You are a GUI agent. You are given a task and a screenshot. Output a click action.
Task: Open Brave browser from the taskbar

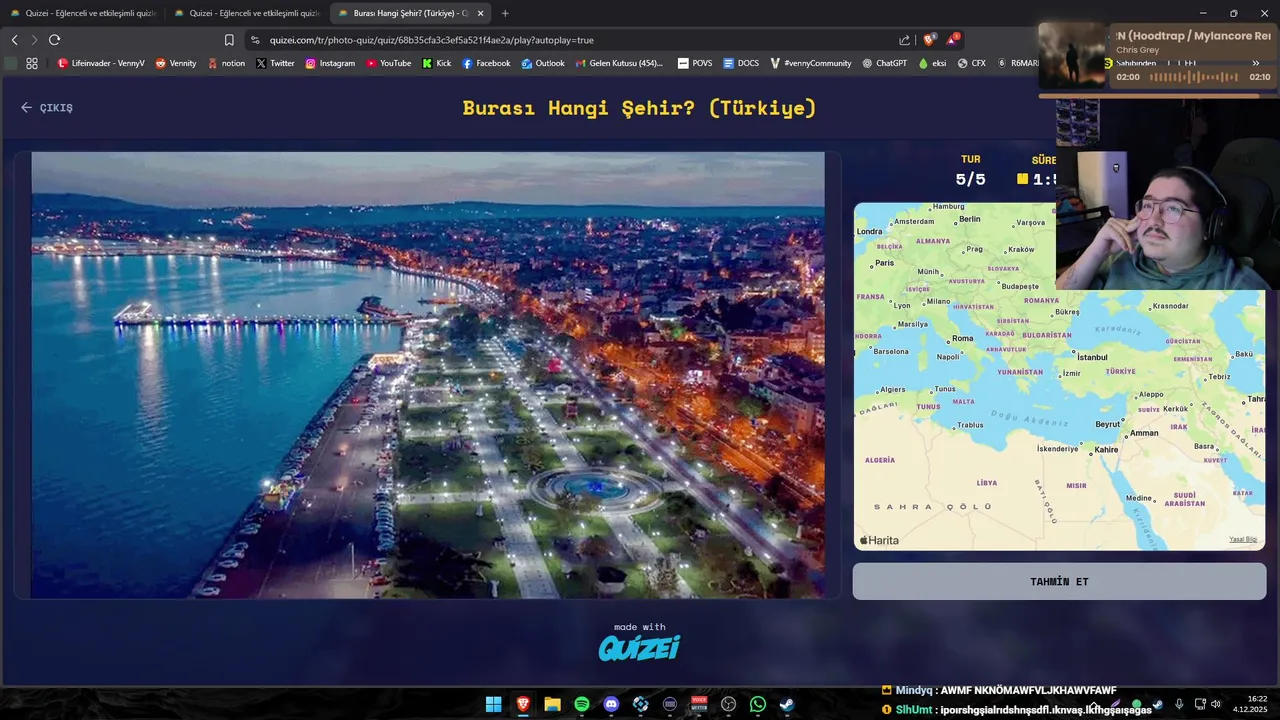523,704
